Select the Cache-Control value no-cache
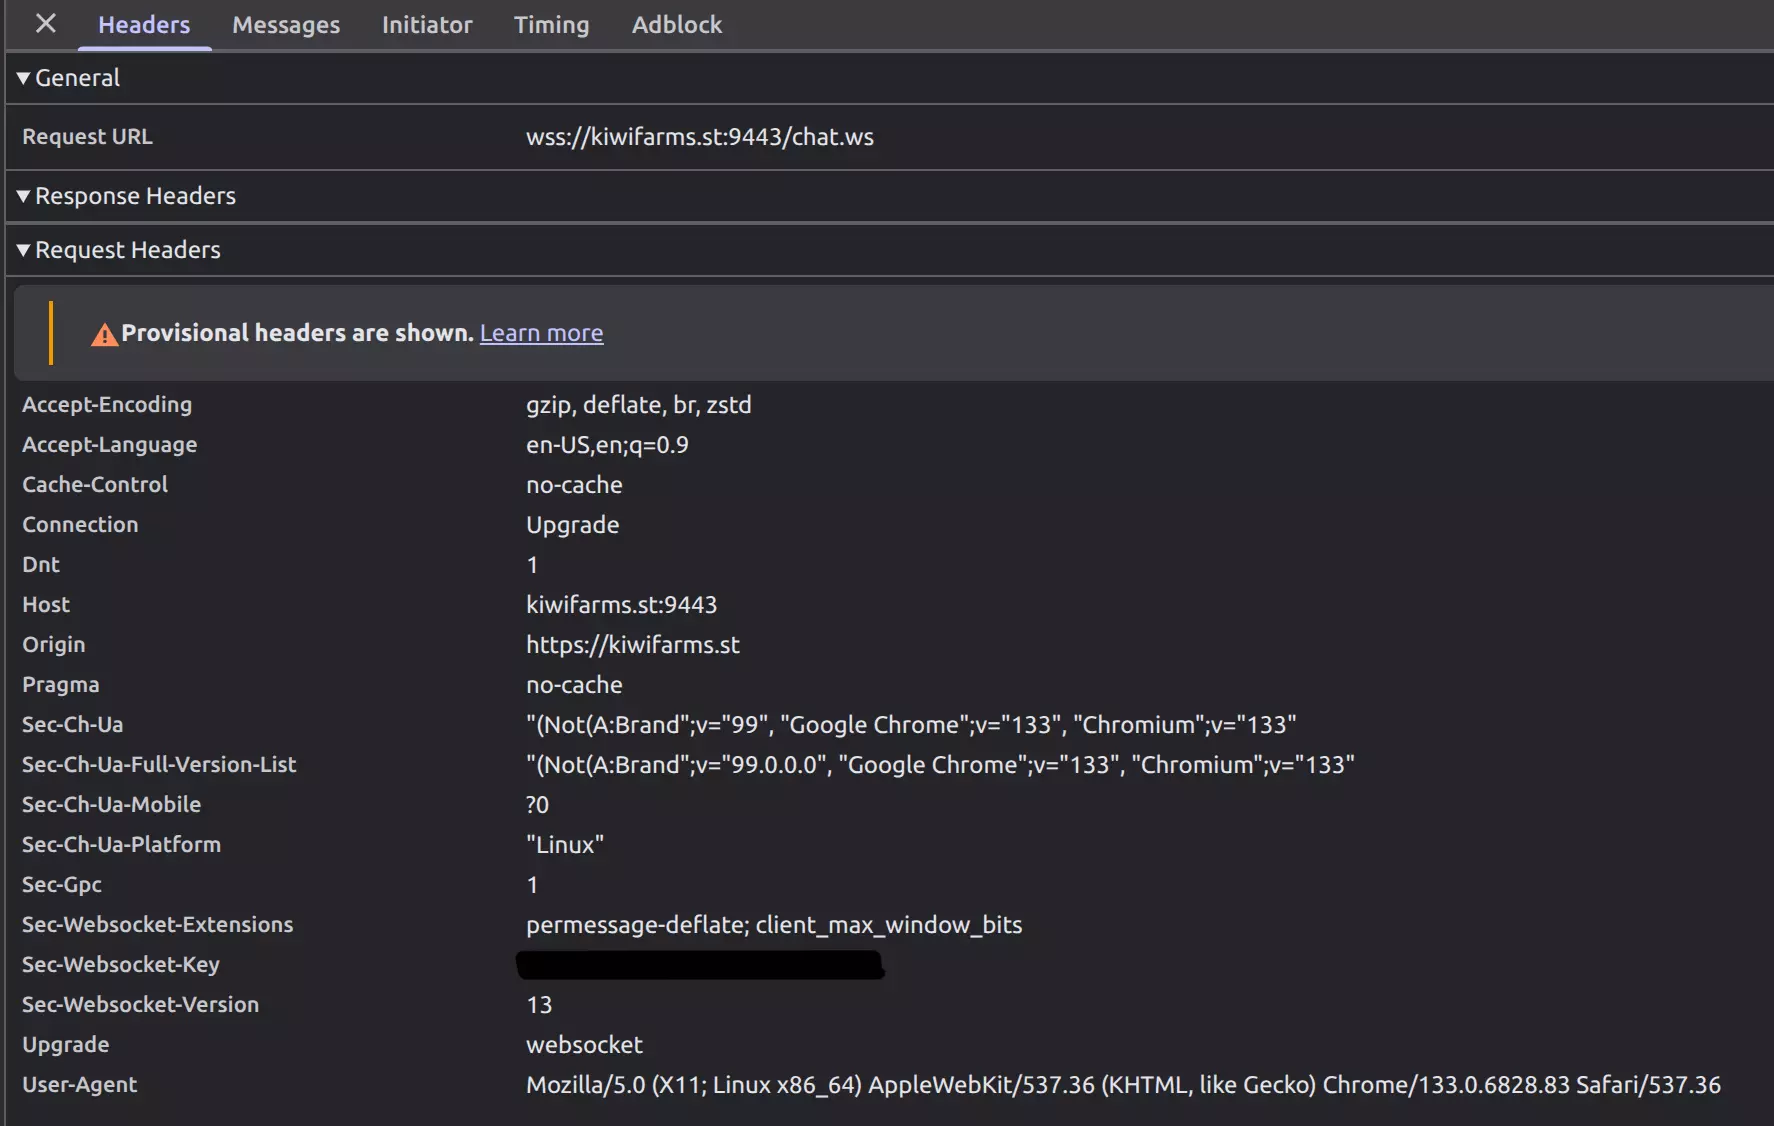 pyautogui.click(x=575, y=485)
